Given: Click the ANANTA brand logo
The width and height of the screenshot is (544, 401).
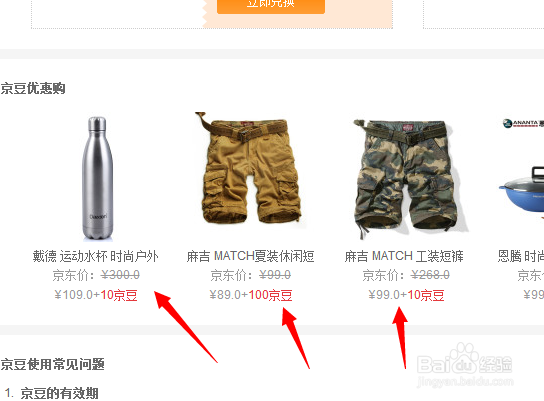Looking at the screenshot, I should [523, 123].
